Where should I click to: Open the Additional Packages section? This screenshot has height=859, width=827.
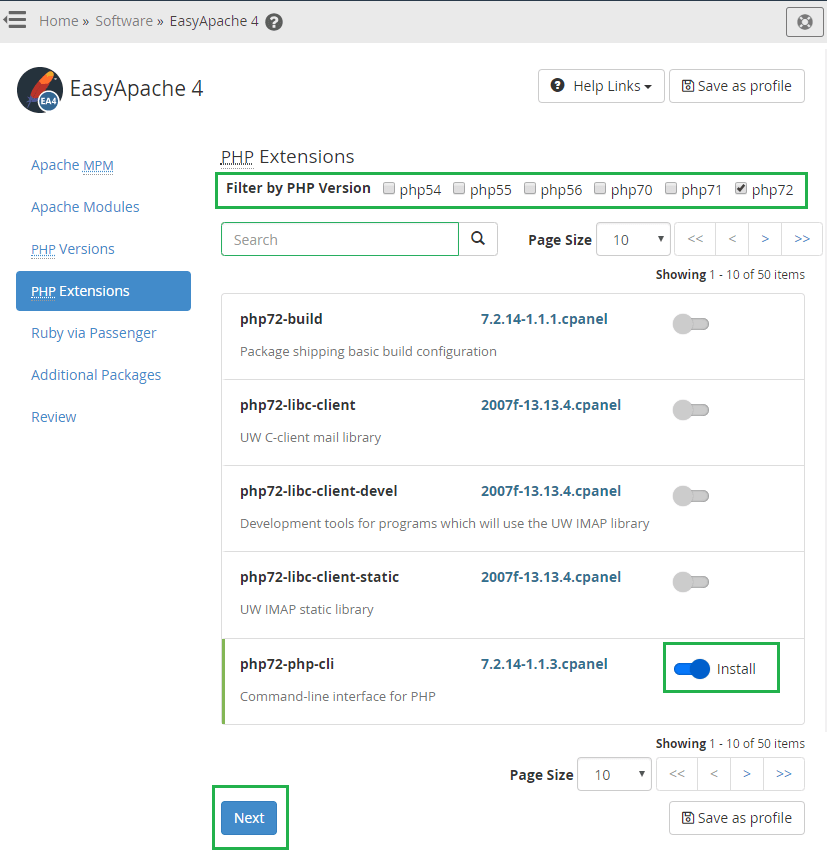(96, 375)
